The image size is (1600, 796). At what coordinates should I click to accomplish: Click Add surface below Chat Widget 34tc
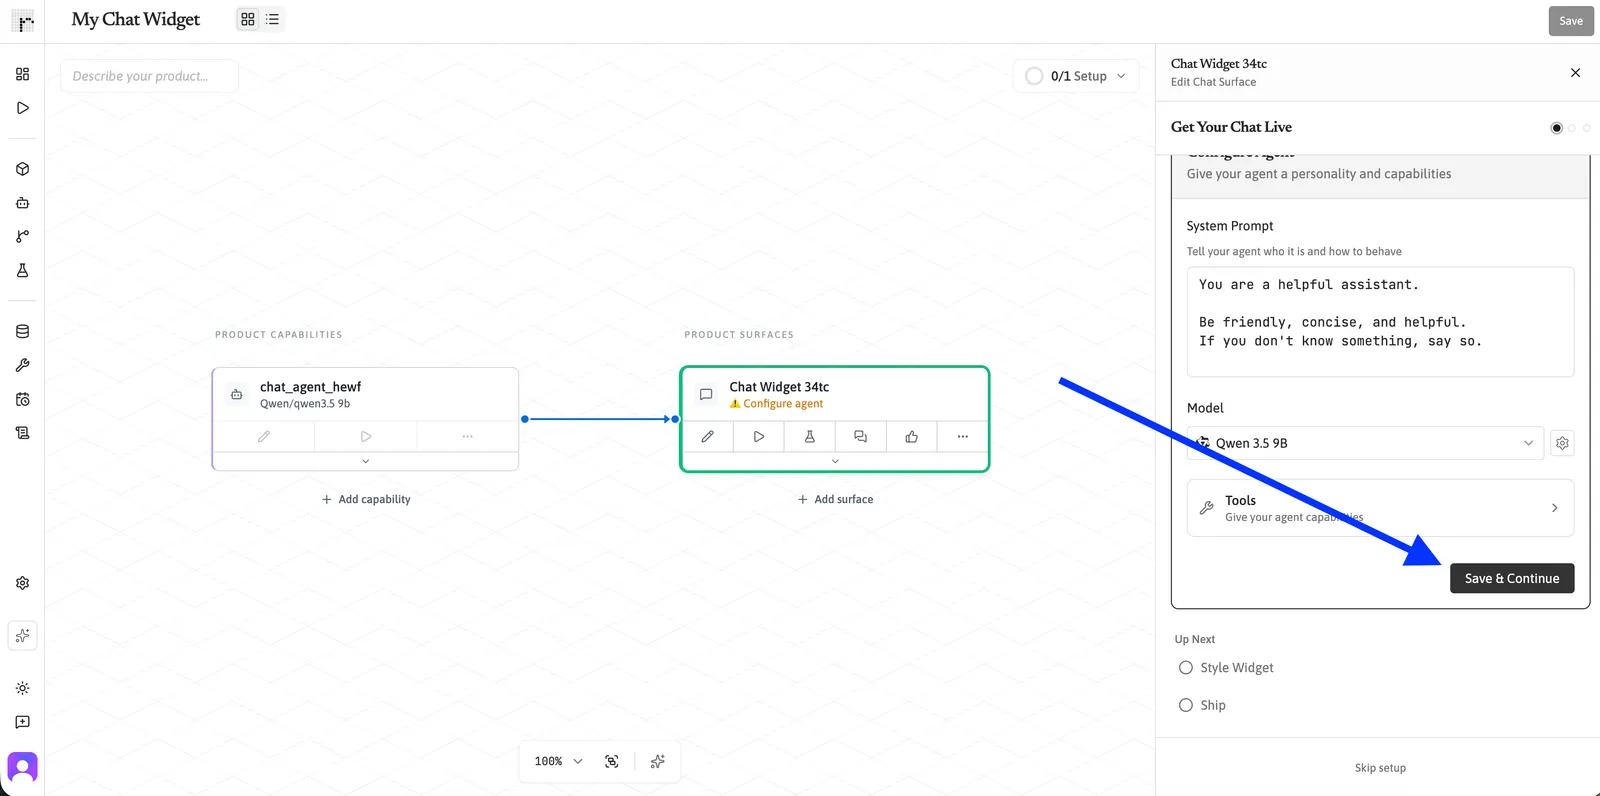click(835, 499)
